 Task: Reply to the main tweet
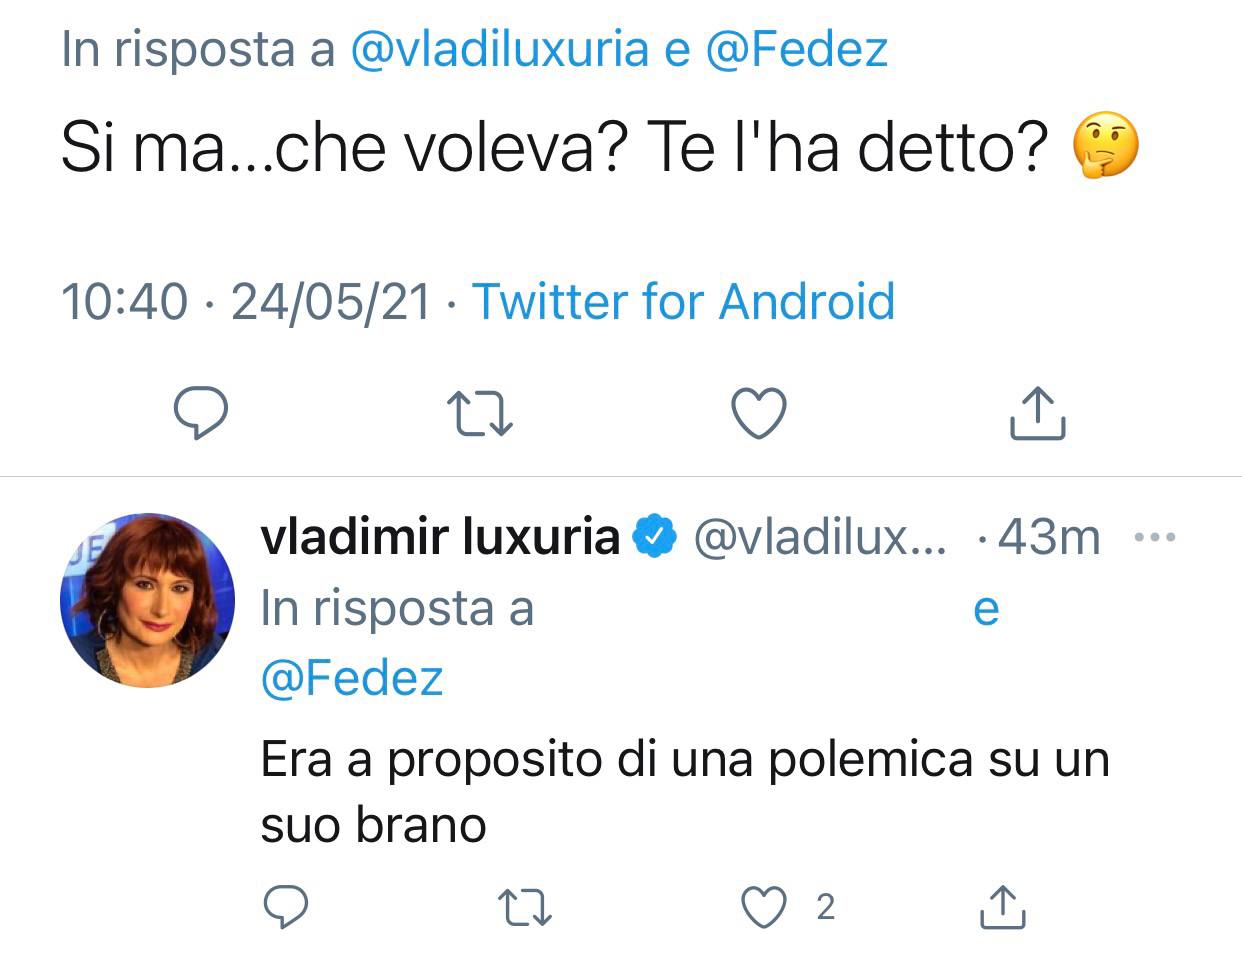pyautogui.click(x=201, y=413)
